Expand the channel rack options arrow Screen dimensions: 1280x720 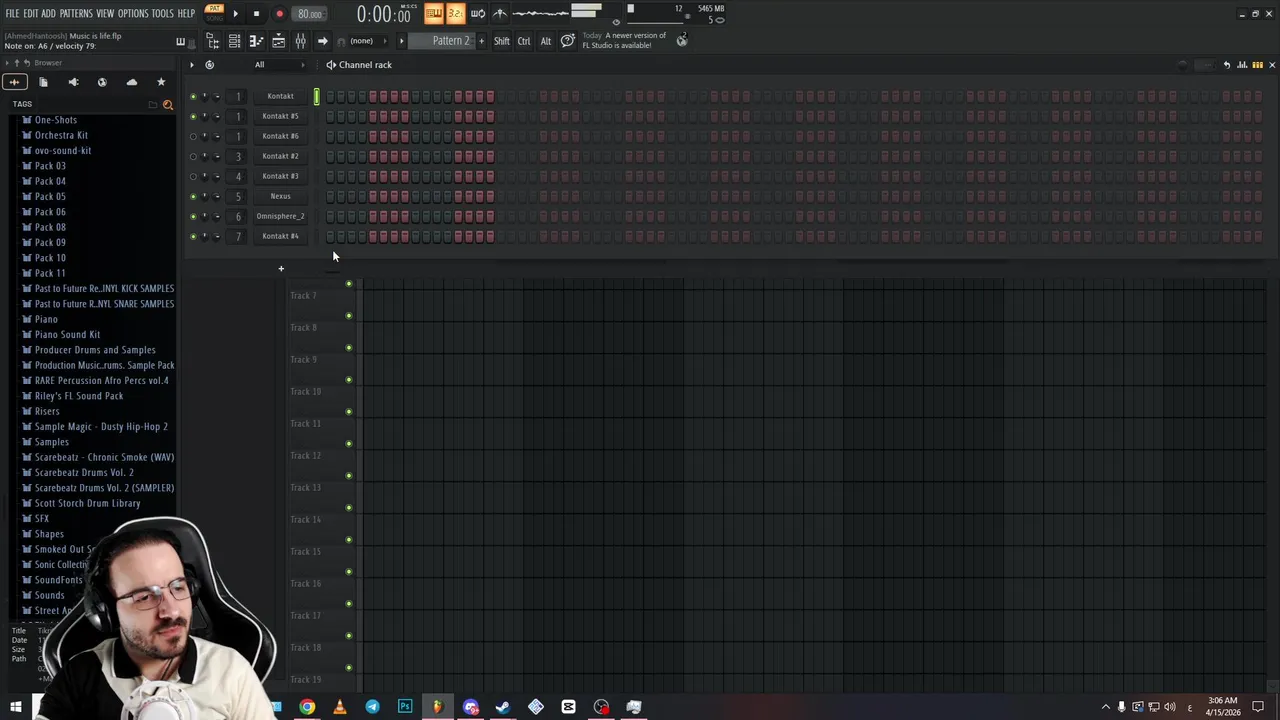192,64
